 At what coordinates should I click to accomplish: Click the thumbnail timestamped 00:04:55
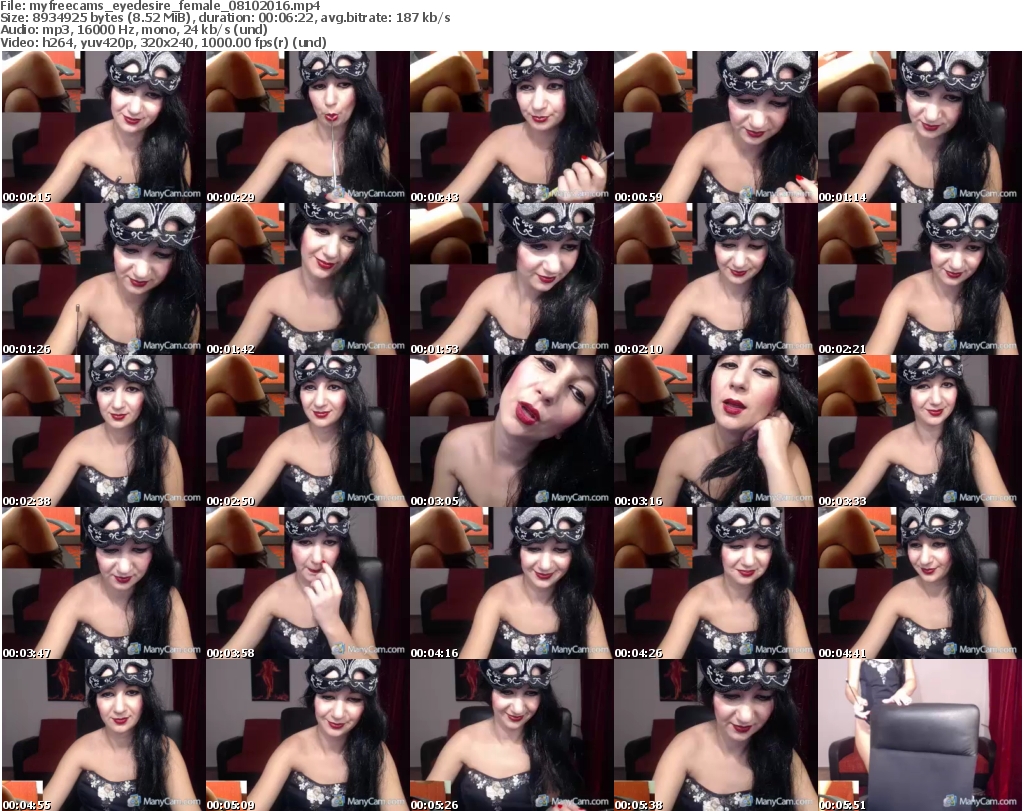(x=102, y=735)
